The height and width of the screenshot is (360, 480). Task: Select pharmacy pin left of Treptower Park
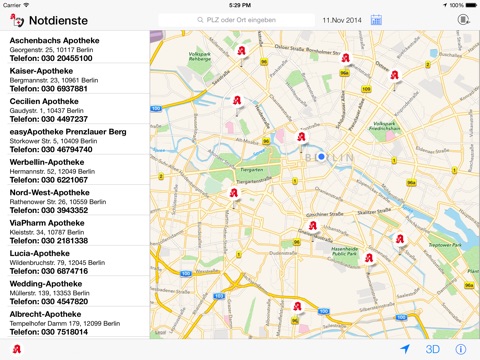[400, 239]
